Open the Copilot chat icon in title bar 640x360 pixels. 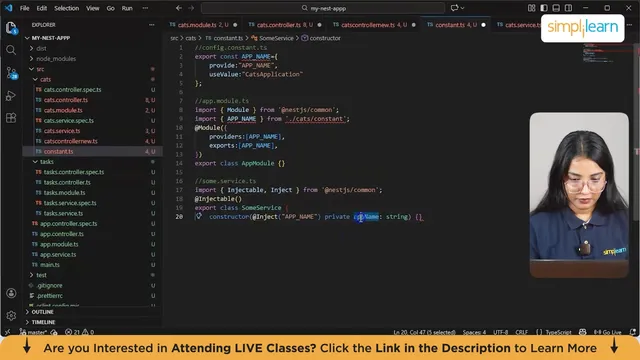click(454, 8)
